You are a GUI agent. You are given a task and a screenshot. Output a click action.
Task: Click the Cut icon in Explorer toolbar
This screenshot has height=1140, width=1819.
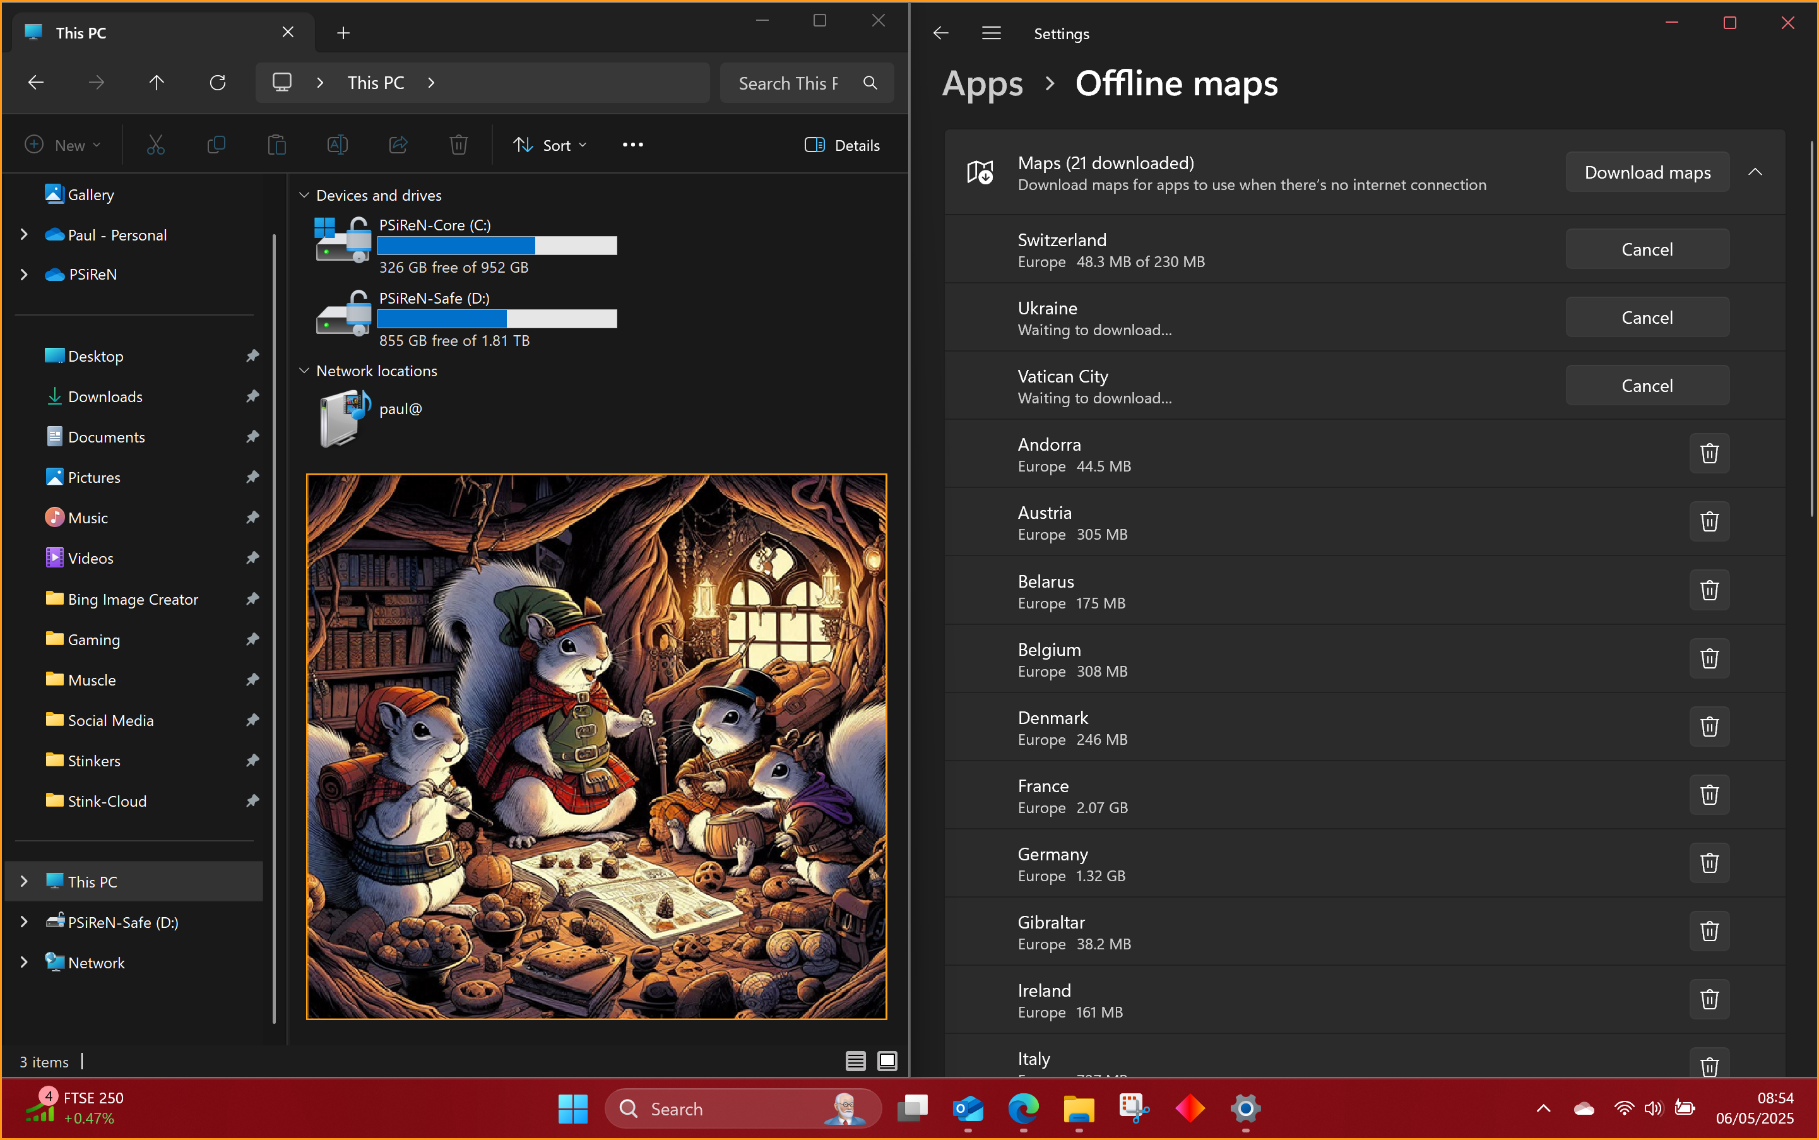[156, 145]
